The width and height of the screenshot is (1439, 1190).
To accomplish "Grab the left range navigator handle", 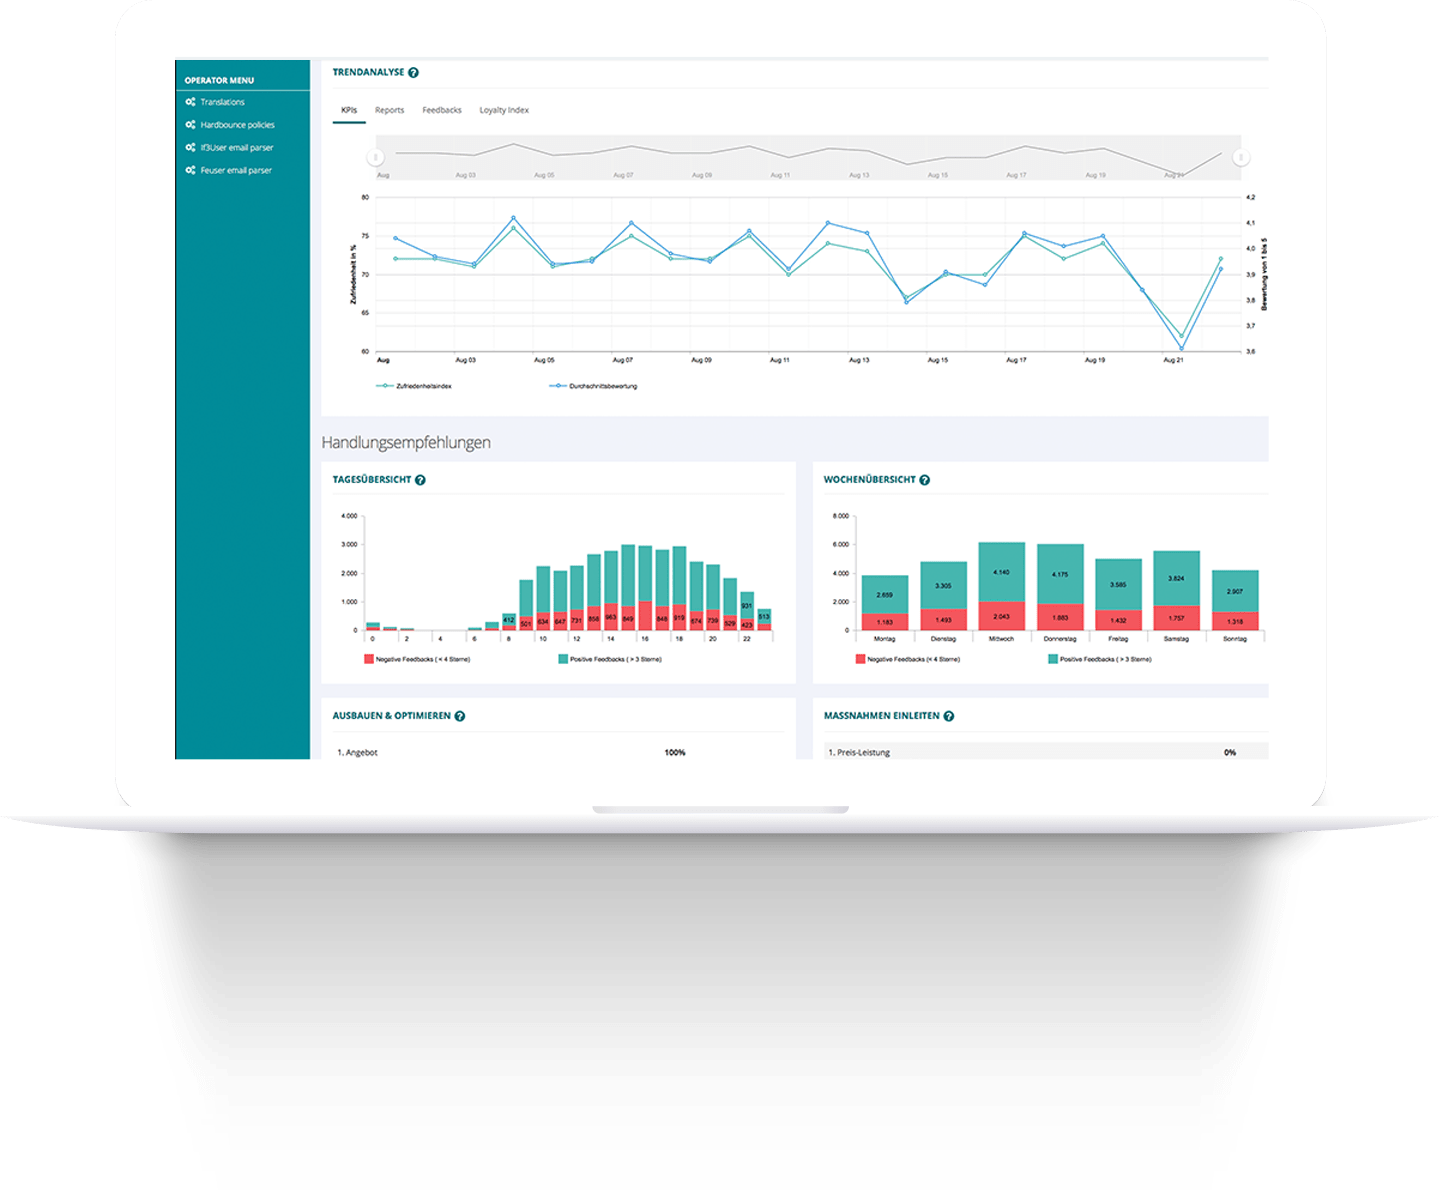I will 375,157.
